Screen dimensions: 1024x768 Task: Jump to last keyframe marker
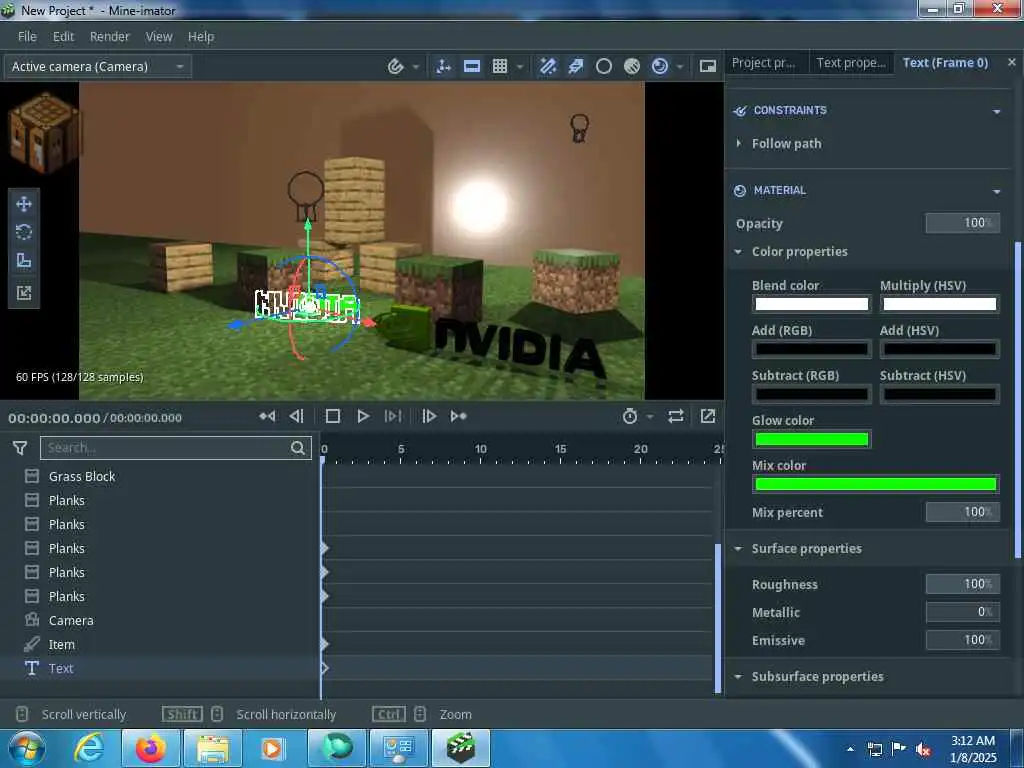(x=458, y=416)
